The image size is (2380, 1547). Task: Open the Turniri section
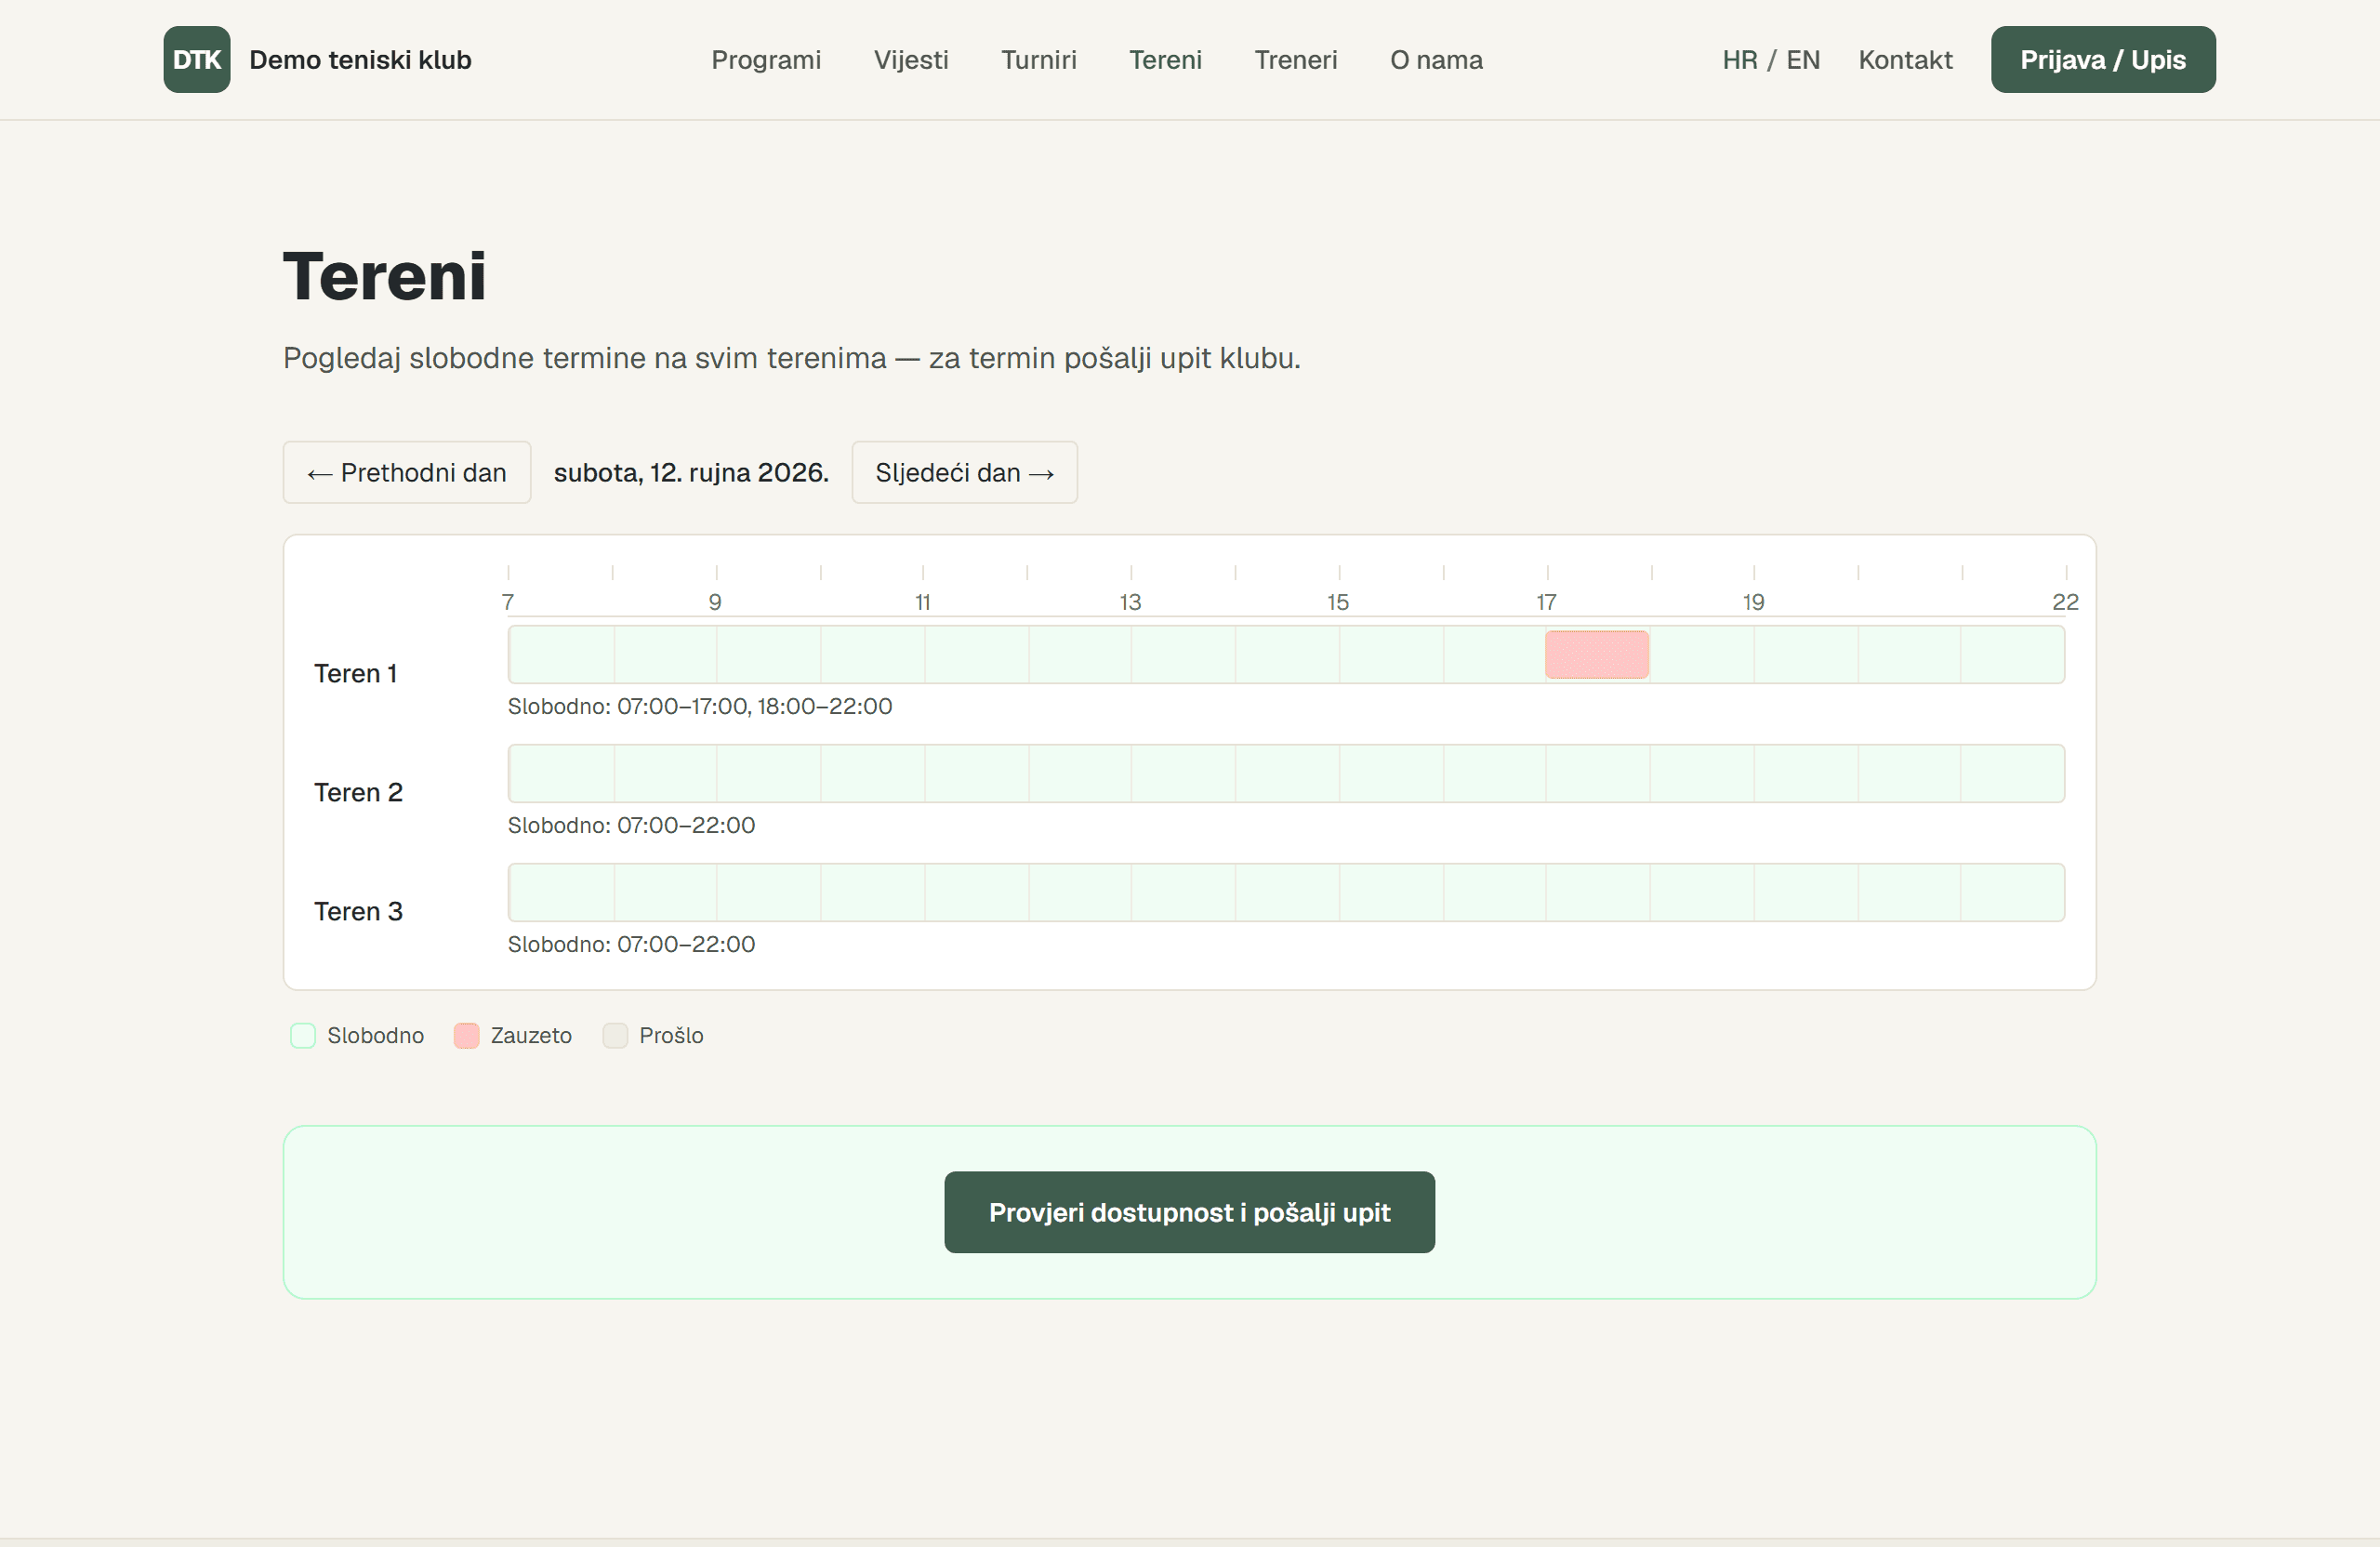point(1039,60)
